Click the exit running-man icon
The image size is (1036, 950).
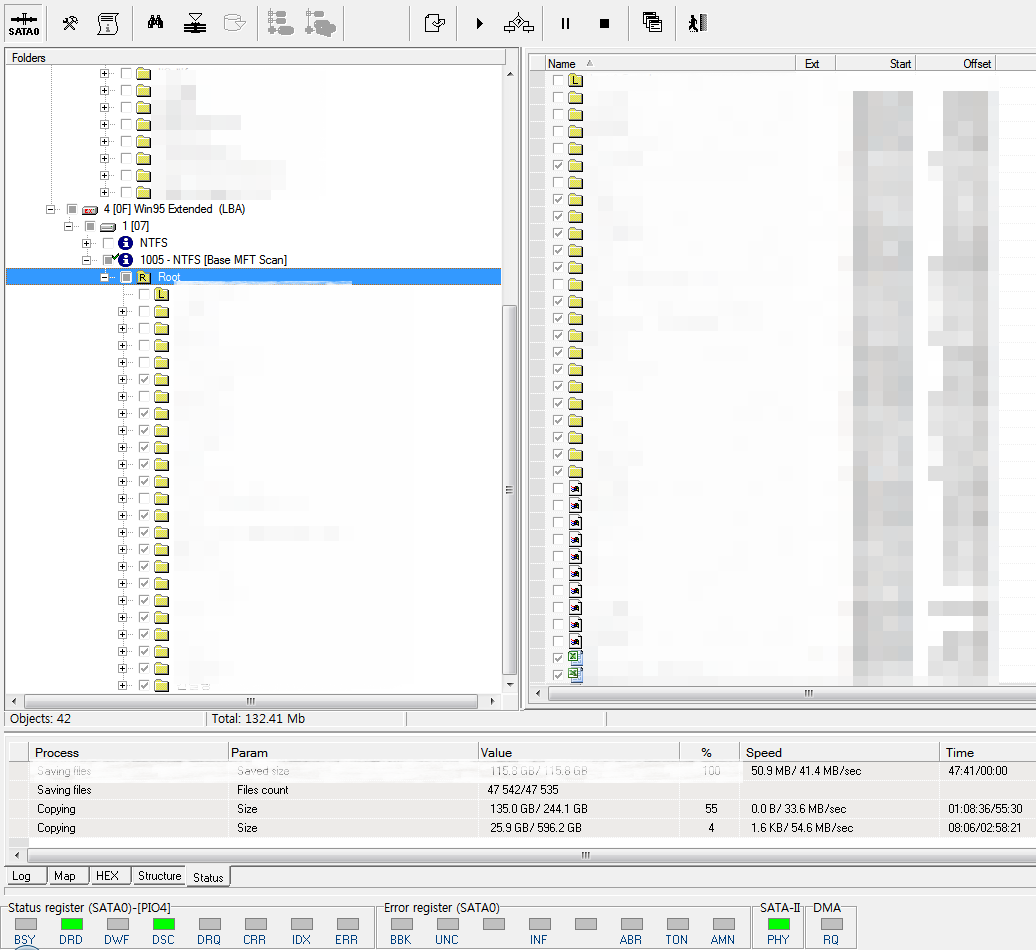698,24
